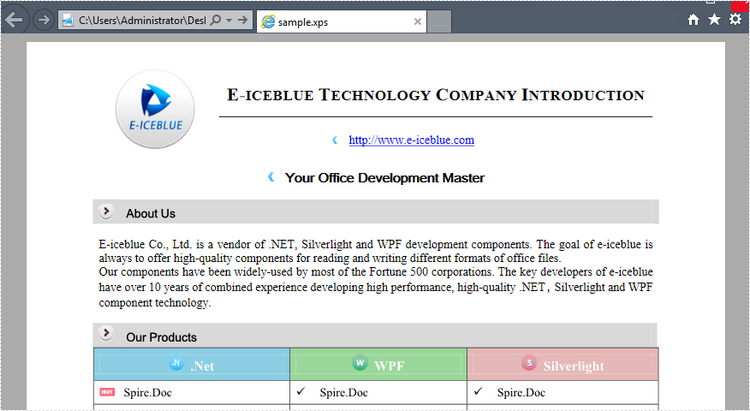
Task: Click the checkmark in WPF Spire.Doc row
Action: 300,391
